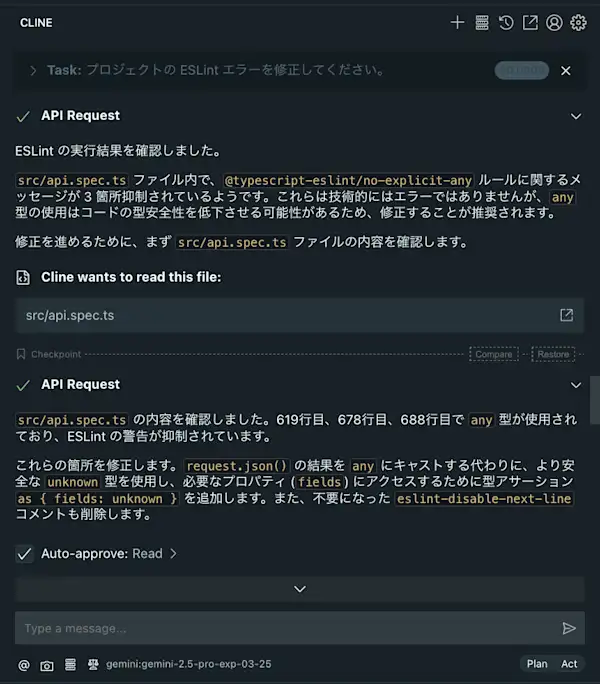600x684 pixels.
Task: Open MCP servers icon in header
Action: click(x=482, y=22)
